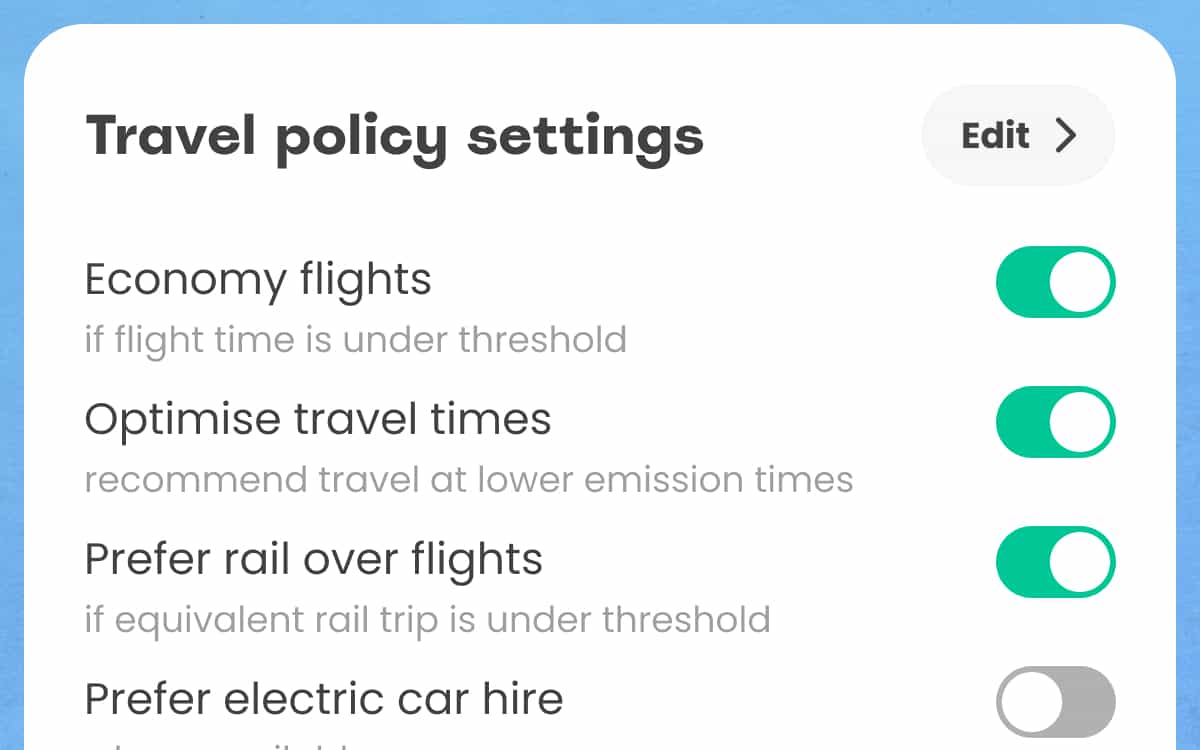Click the grey electric car hire switch track
Viewport: 1200px width, 750px height.
[1090, 700]
